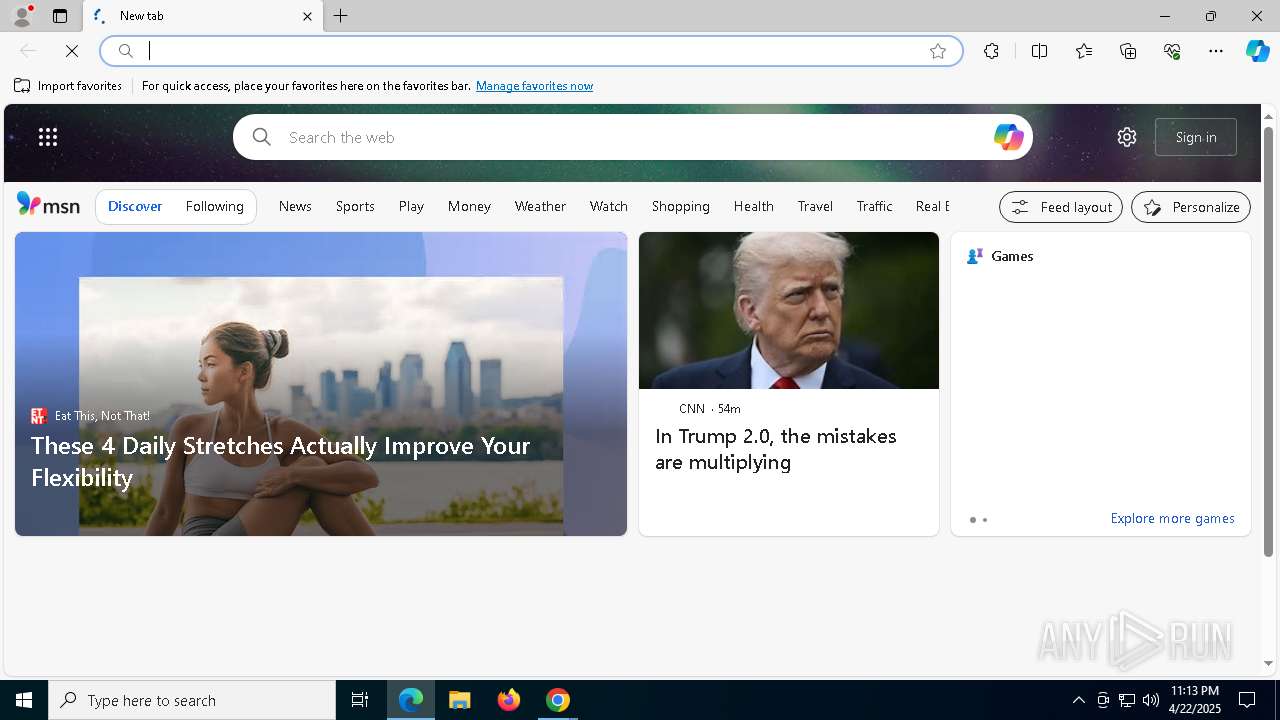Close the New tab tab
The height and width of the screenshot is (720, 1280).
(307, 16)
